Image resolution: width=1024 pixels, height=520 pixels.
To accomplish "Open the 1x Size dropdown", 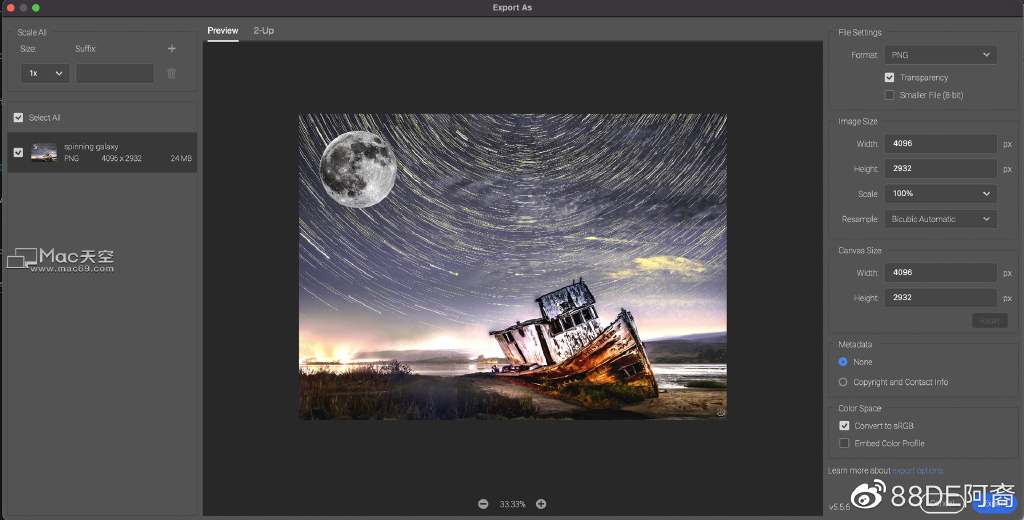I will 44,73.
